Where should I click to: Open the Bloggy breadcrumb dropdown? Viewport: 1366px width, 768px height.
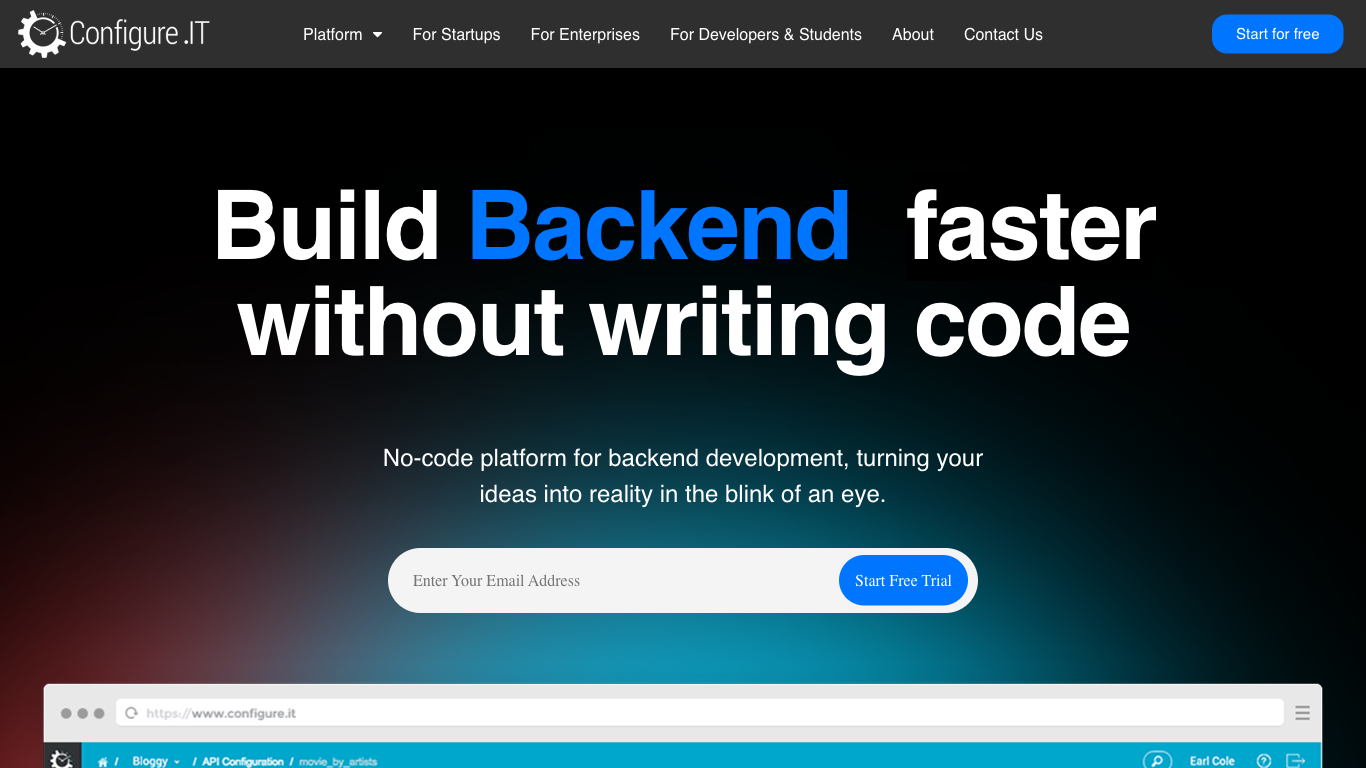pos(156,762)
